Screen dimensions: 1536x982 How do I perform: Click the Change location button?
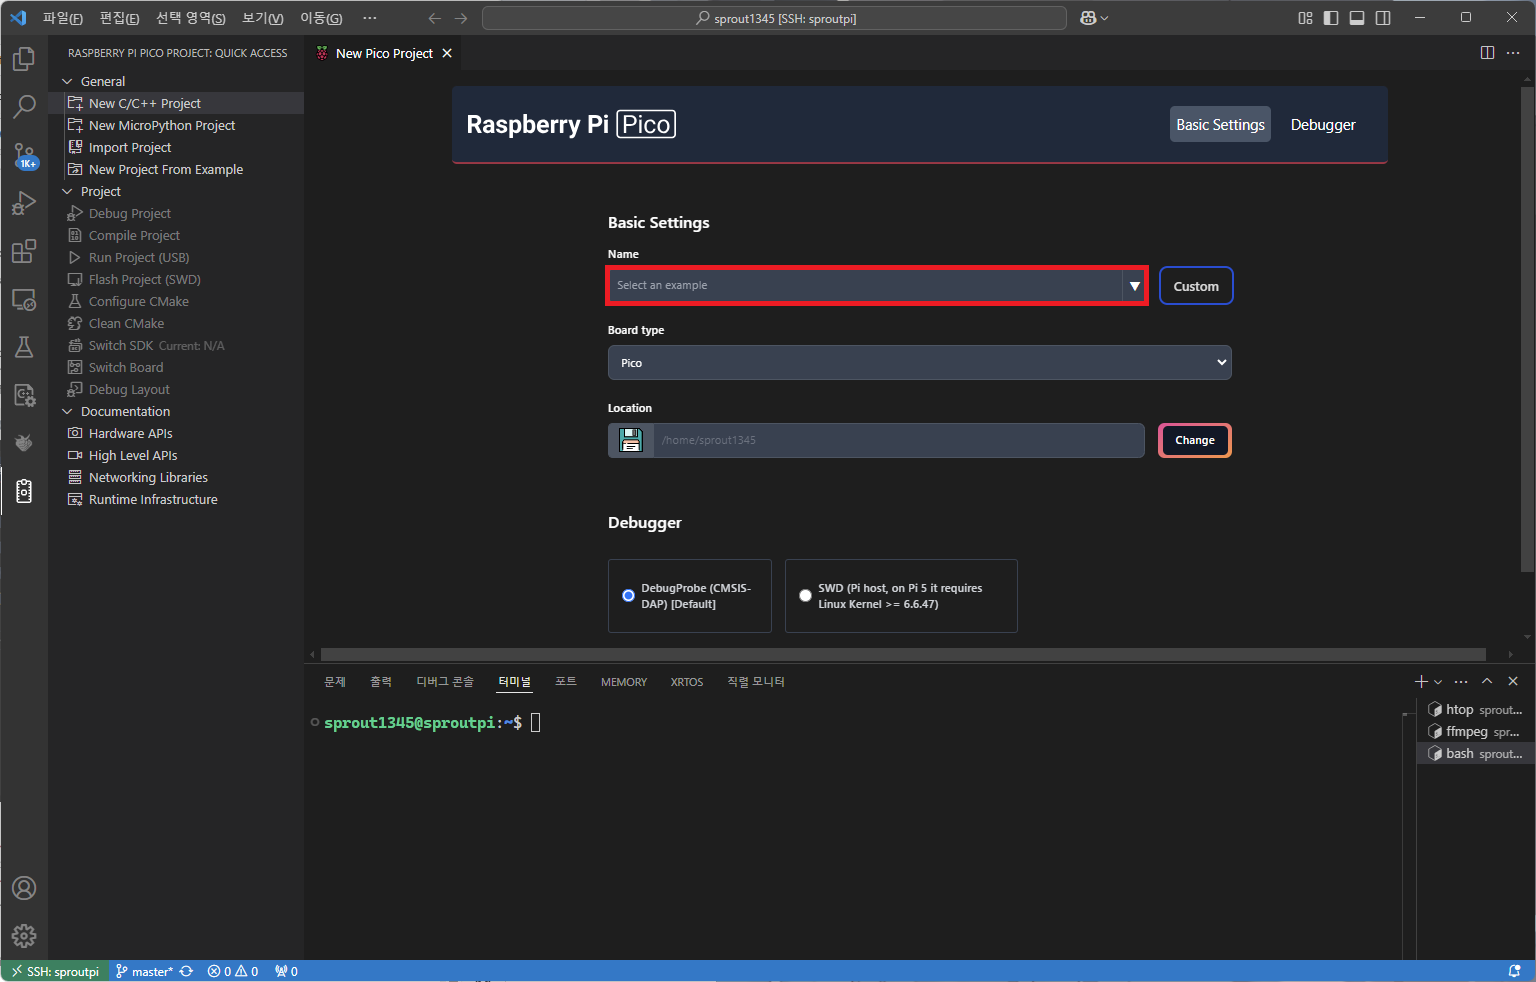point(1195,440)
